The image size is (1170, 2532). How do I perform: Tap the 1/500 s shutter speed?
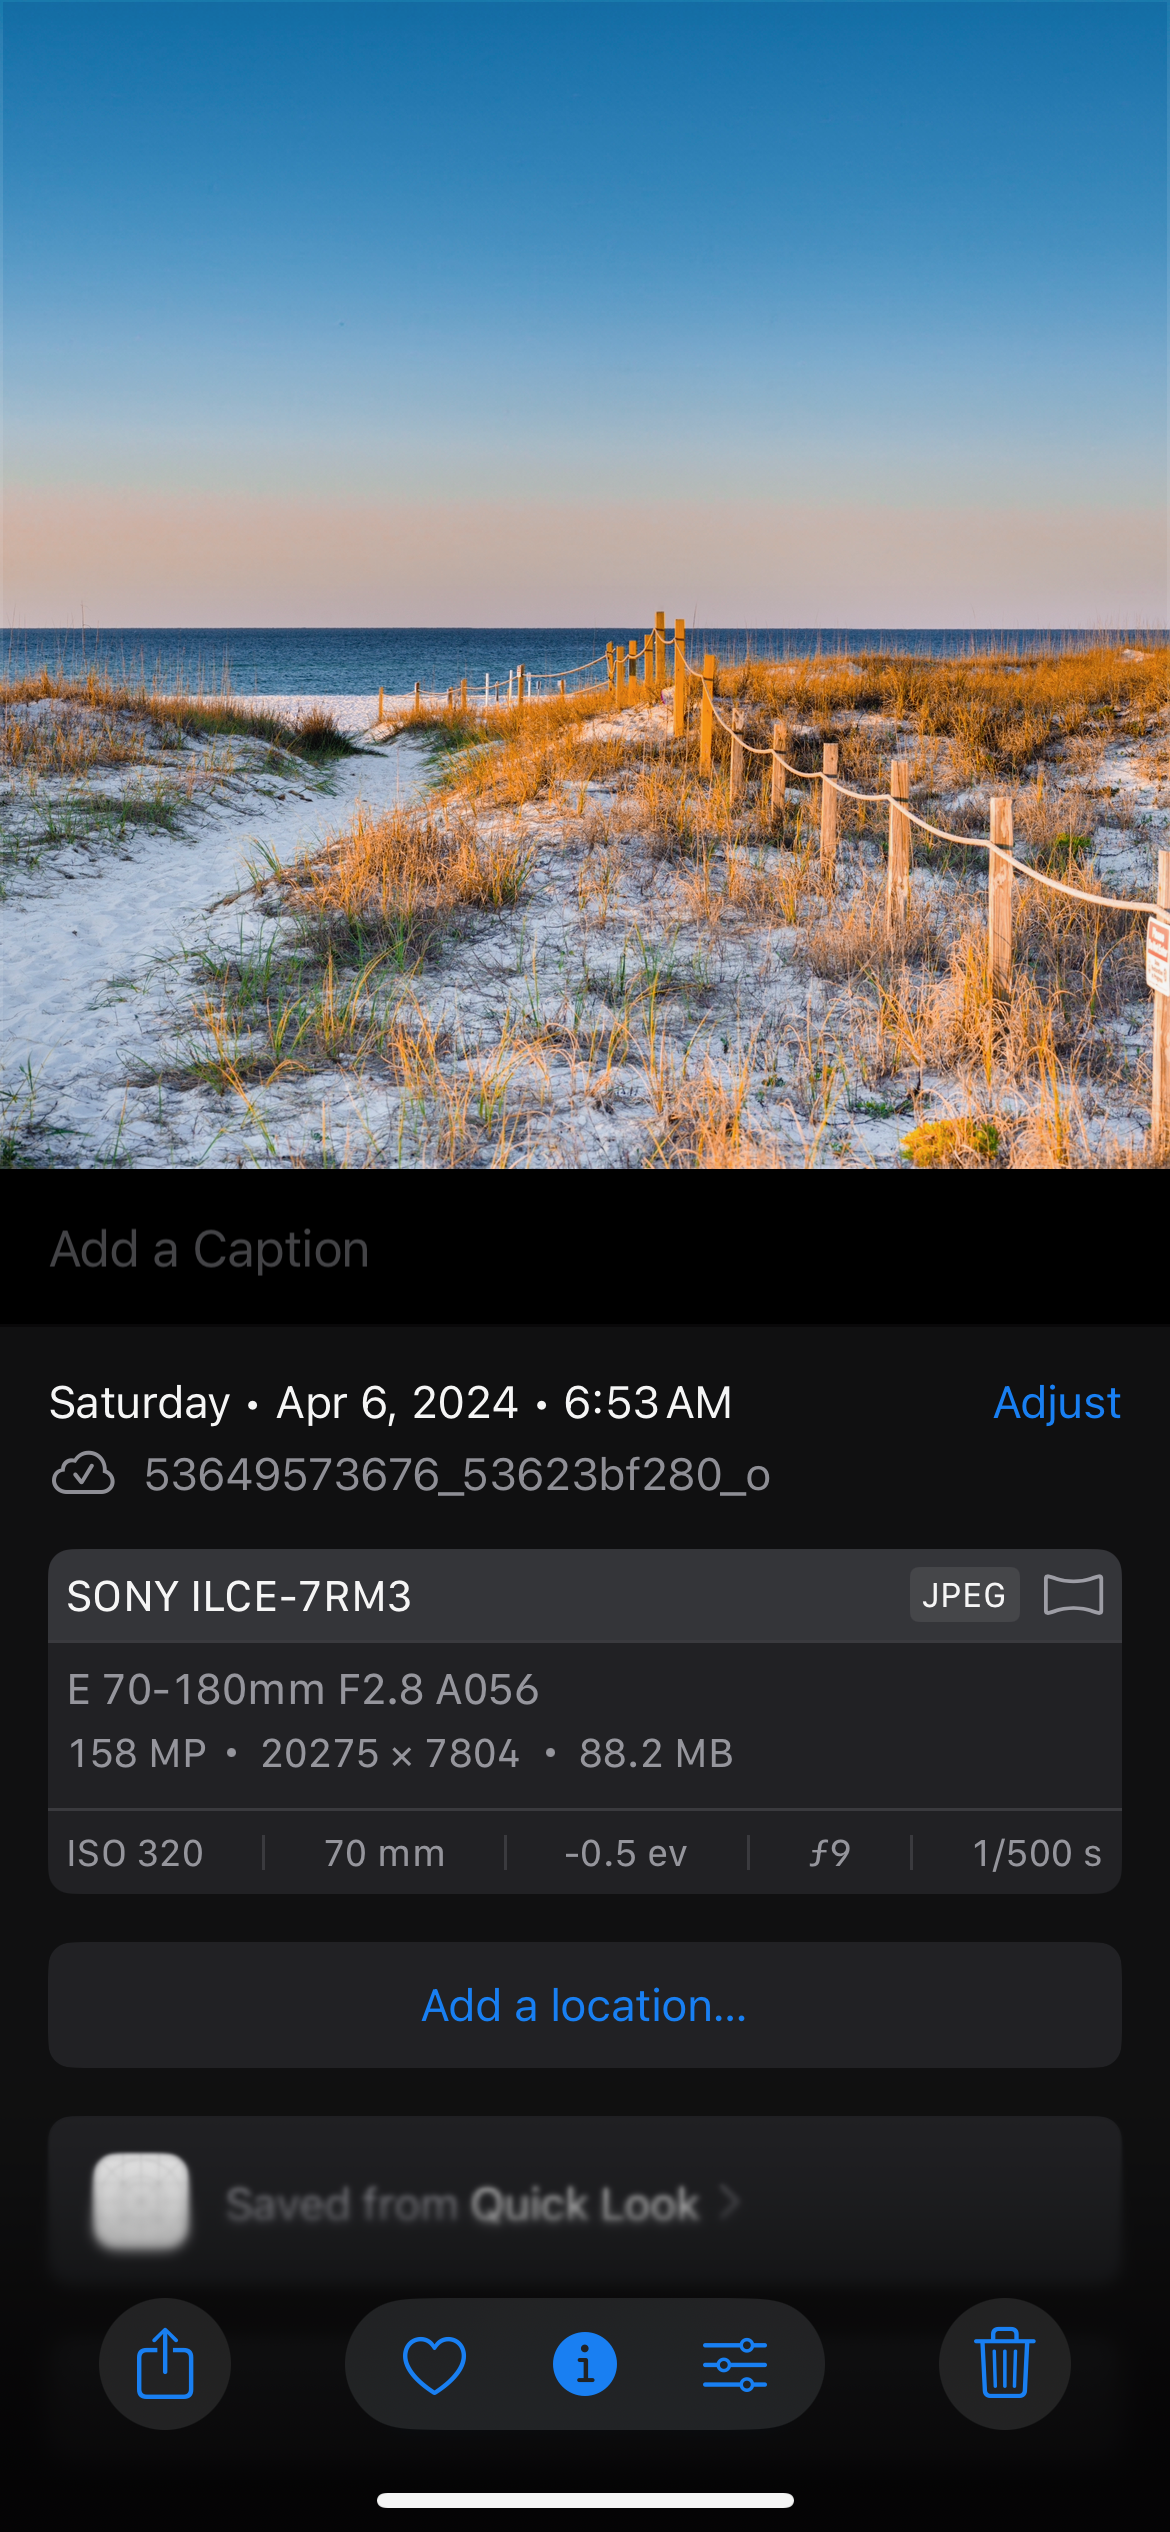[x=1036, y=1853]
